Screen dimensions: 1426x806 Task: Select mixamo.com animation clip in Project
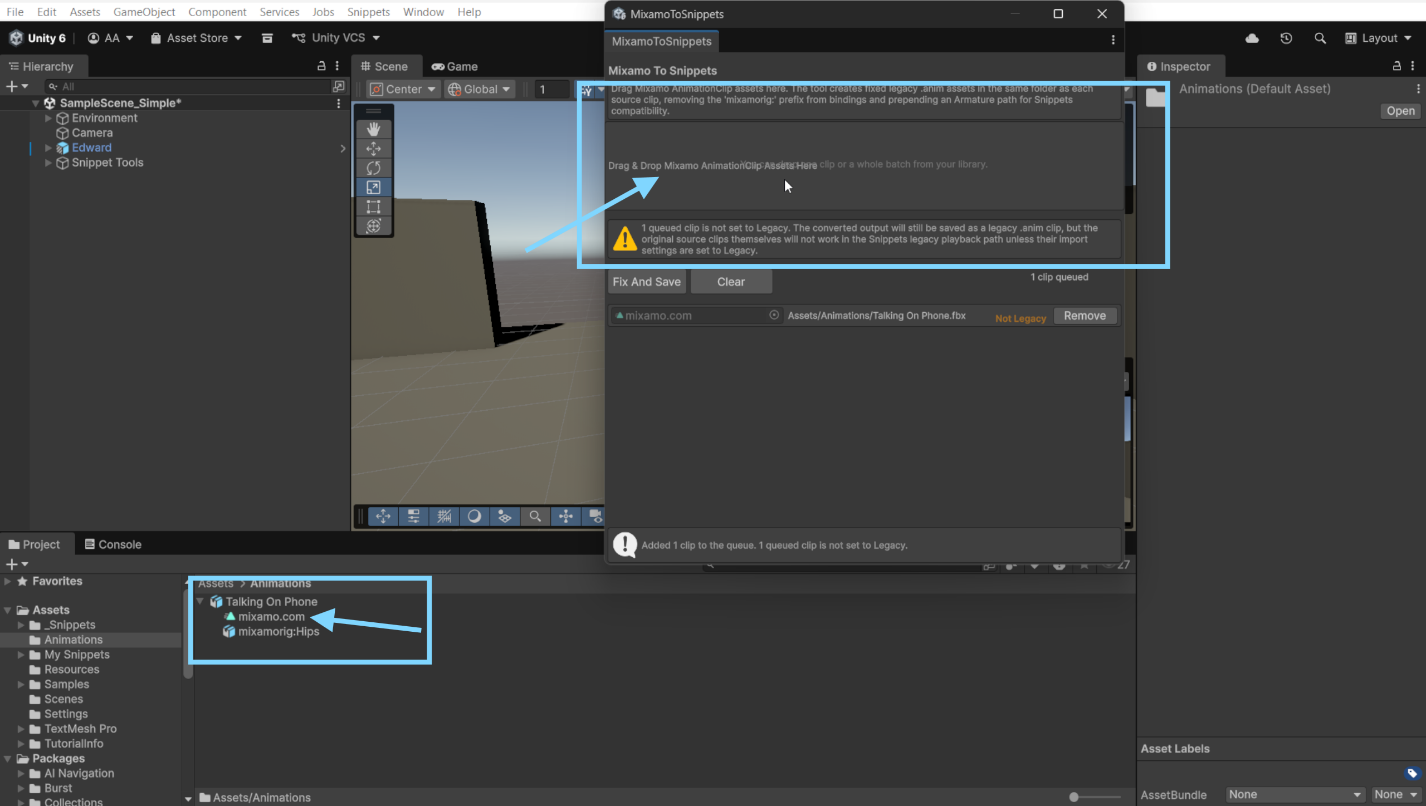pyautogui.click(x=271, y=617)
